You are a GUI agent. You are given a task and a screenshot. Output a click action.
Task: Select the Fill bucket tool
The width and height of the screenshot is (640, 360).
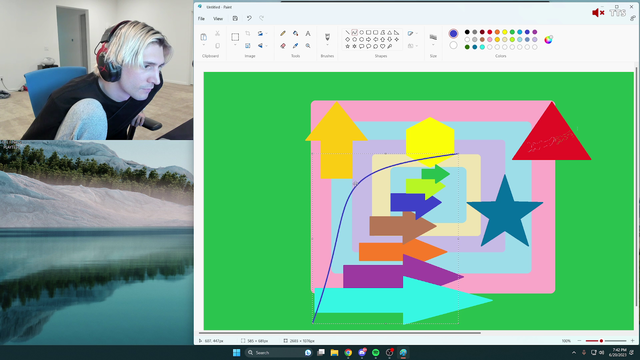296,33
